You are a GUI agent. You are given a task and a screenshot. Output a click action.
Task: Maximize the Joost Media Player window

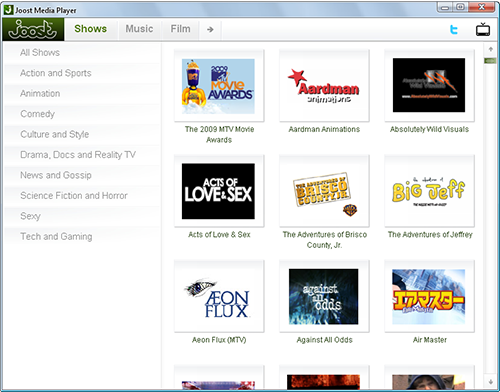pos(460,7)
